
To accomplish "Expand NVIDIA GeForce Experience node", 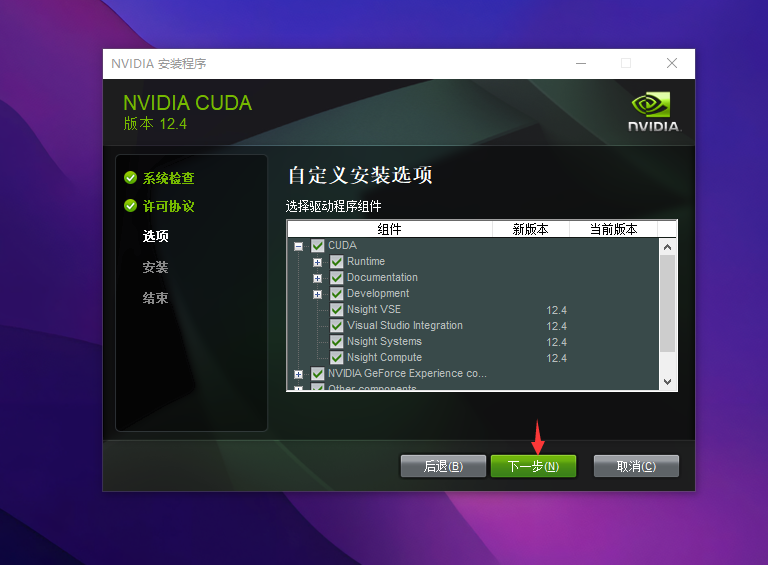I will click(x=298, y=374).
